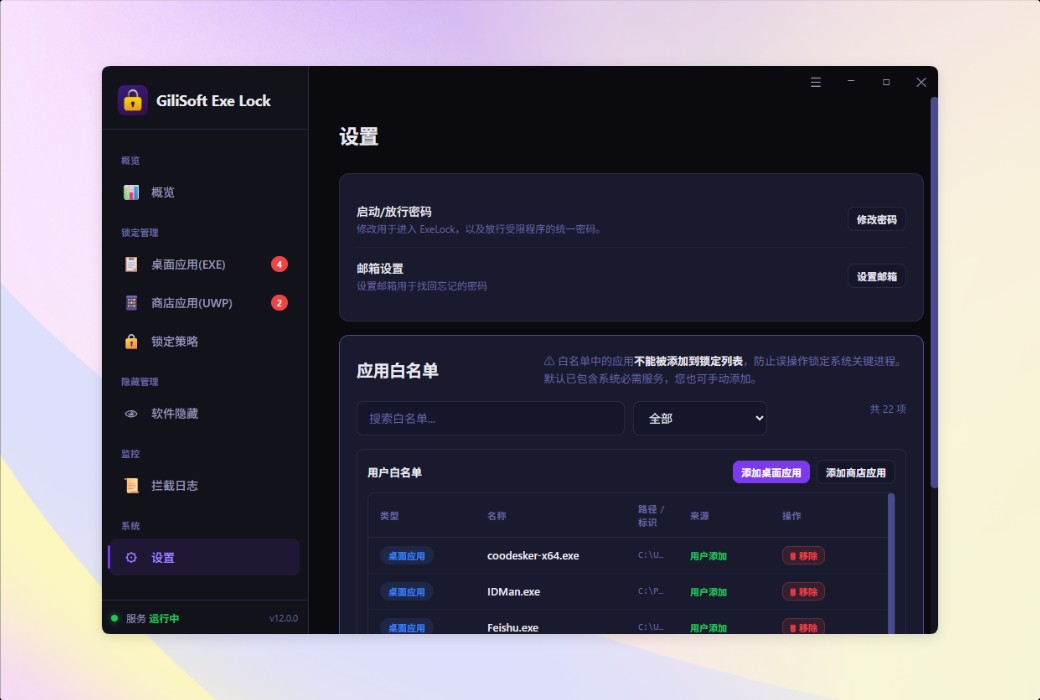Click the 共 22 项 count label
The height and width of the screenshot is (700, 1040).
coord(887,409)
